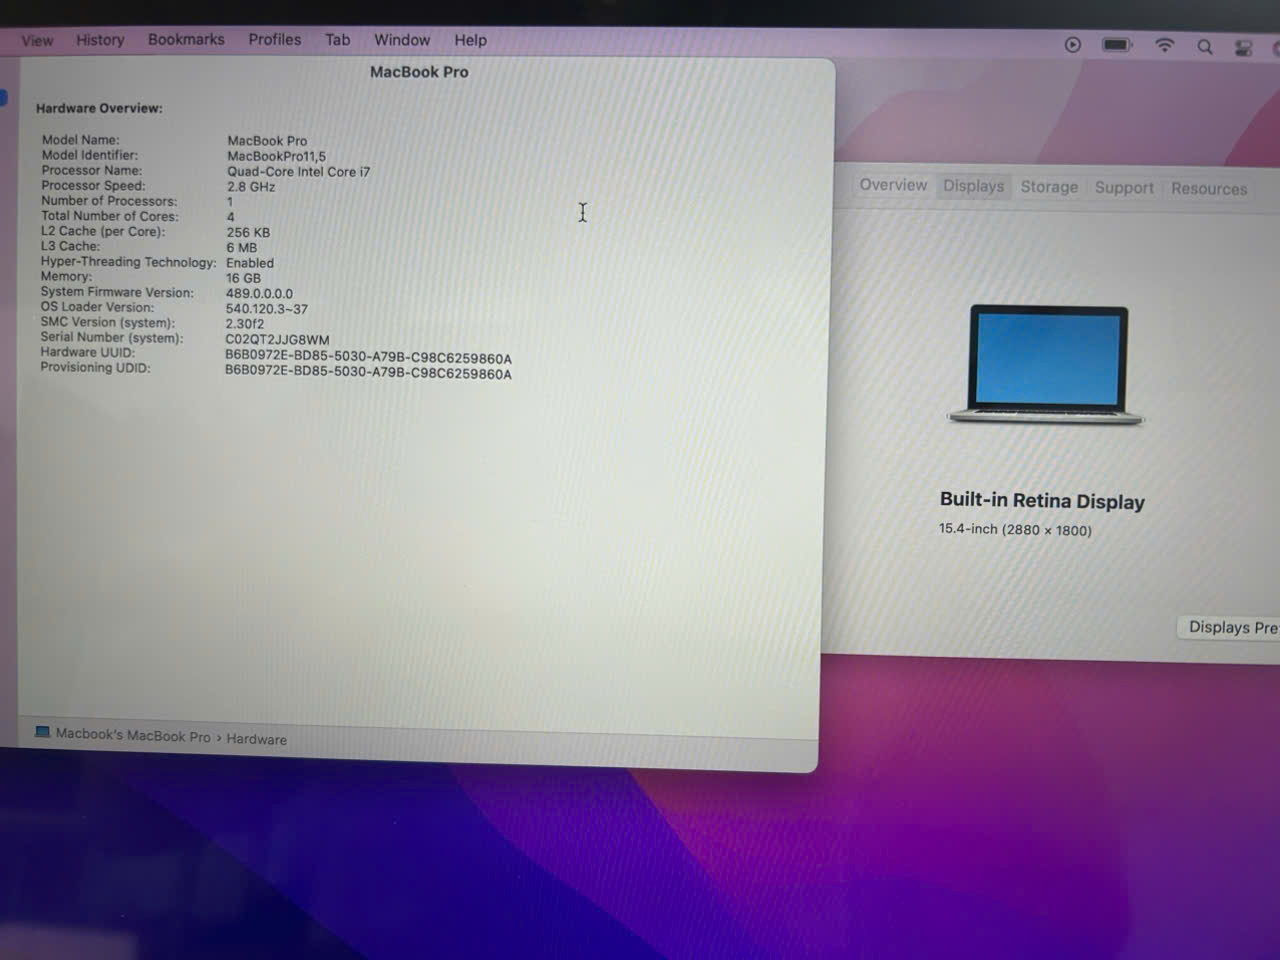Click Hardware in the bottom path bar
1280x960 pixels.
(256, 739)
